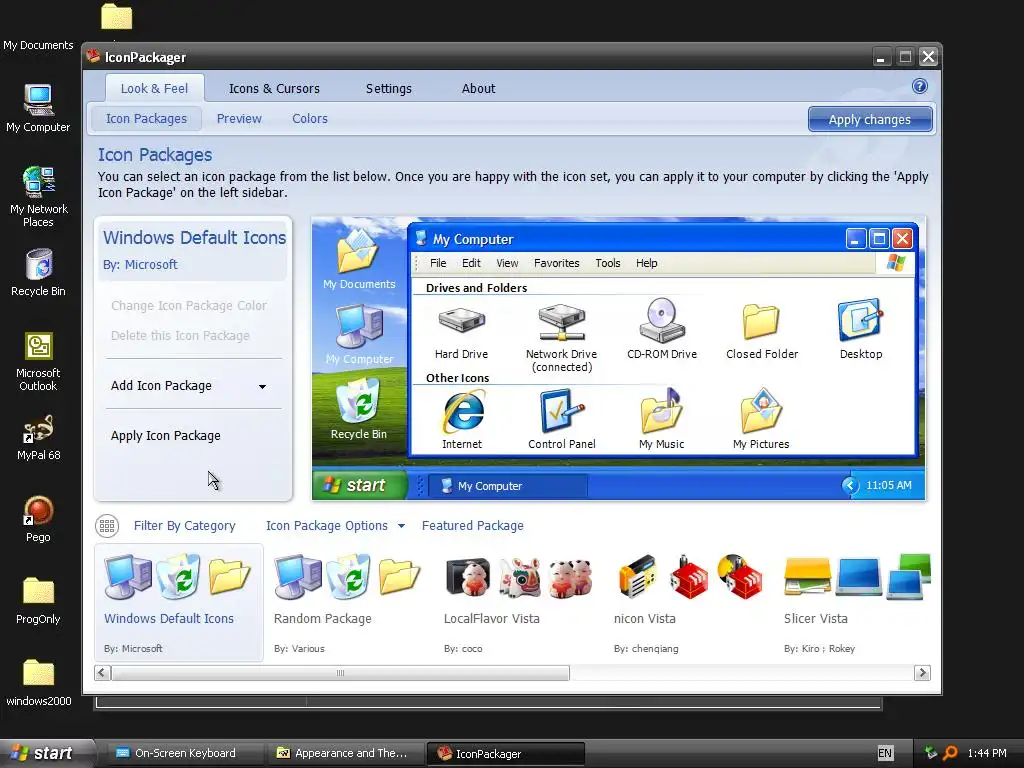Click Internet Explorer icon in preview
This screenshot has width=1024, height=768.
click(x=462, y=411)
